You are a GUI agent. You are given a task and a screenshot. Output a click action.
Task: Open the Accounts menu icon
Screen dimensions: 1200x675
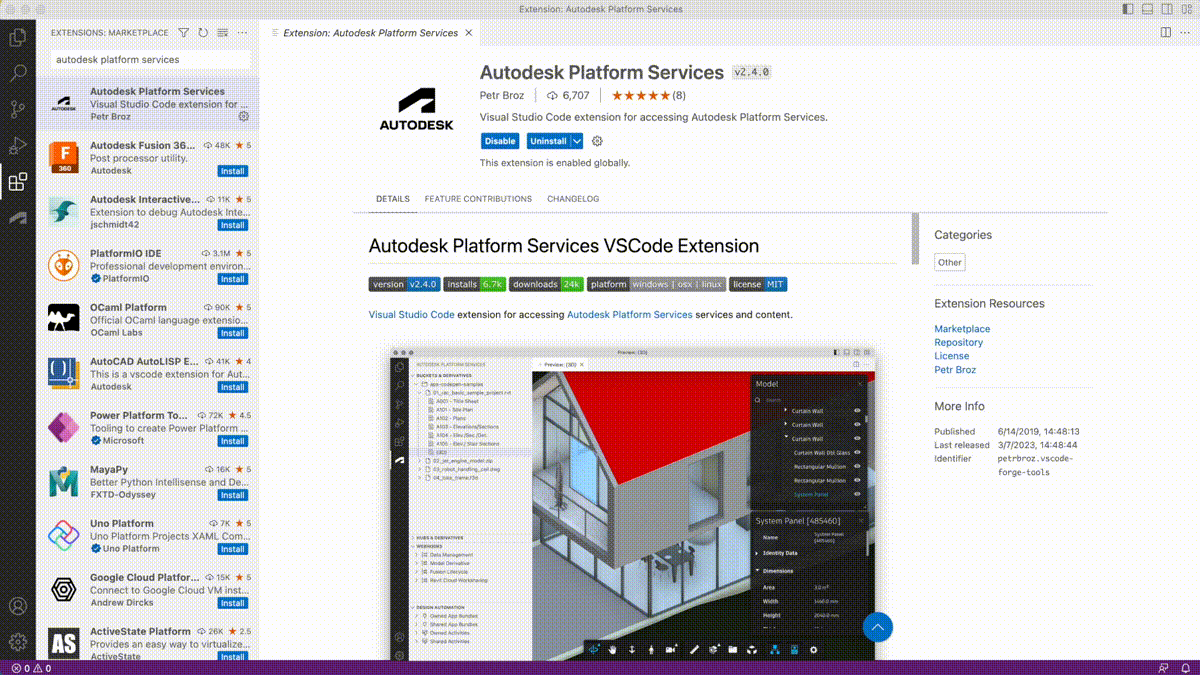[x=17, y=606]
